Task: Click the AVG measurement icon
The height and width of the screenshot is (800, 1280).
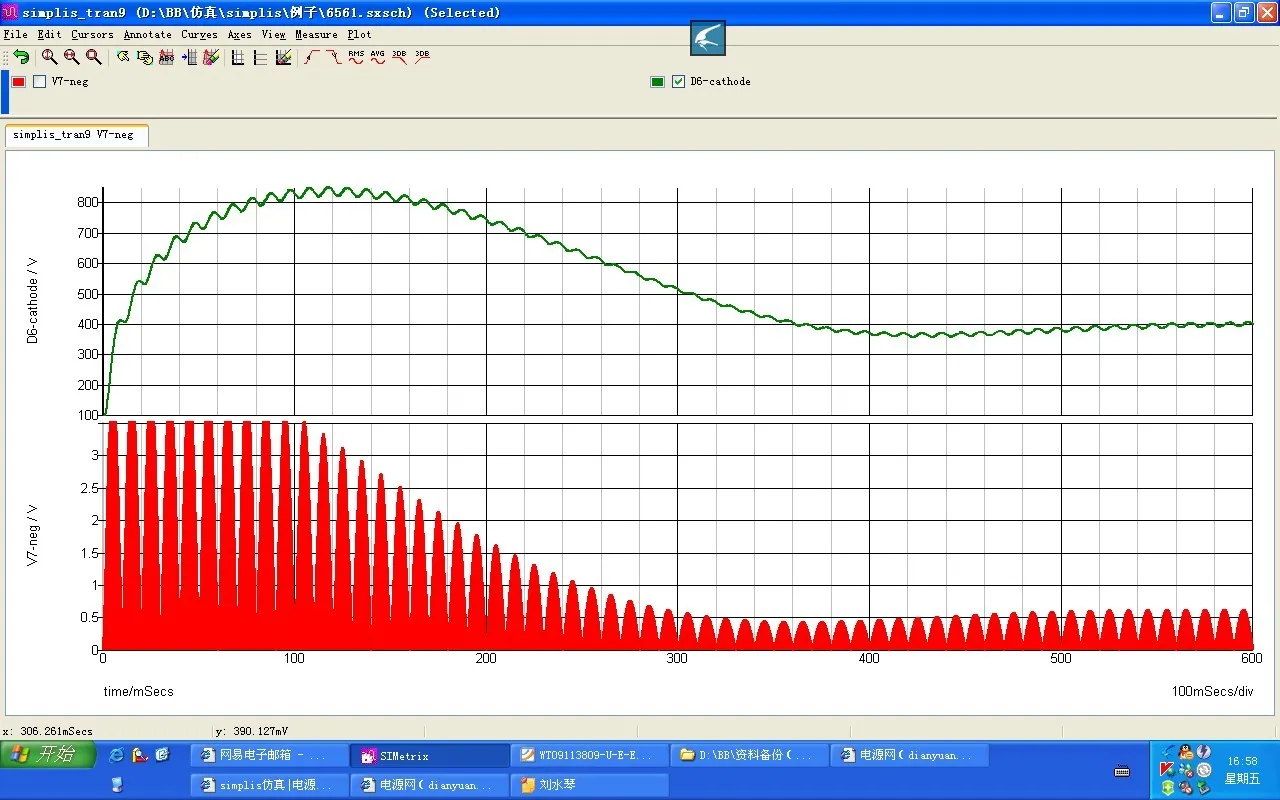Action: (378, 58)
